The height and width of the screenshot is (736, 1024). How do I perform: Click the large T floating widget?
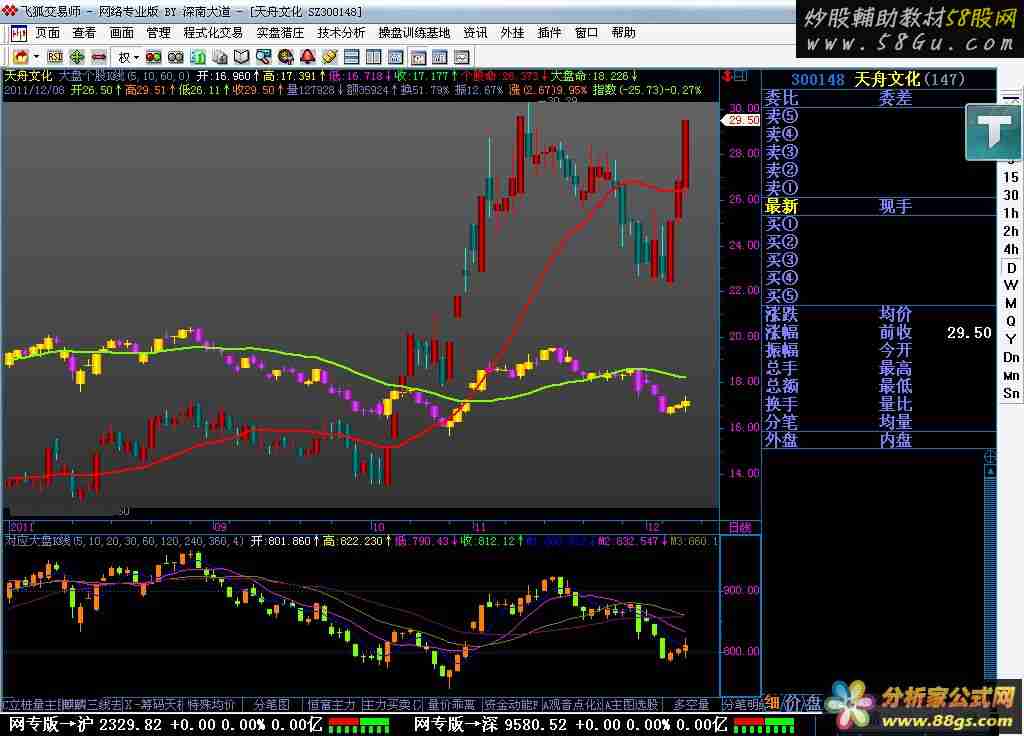994,131
